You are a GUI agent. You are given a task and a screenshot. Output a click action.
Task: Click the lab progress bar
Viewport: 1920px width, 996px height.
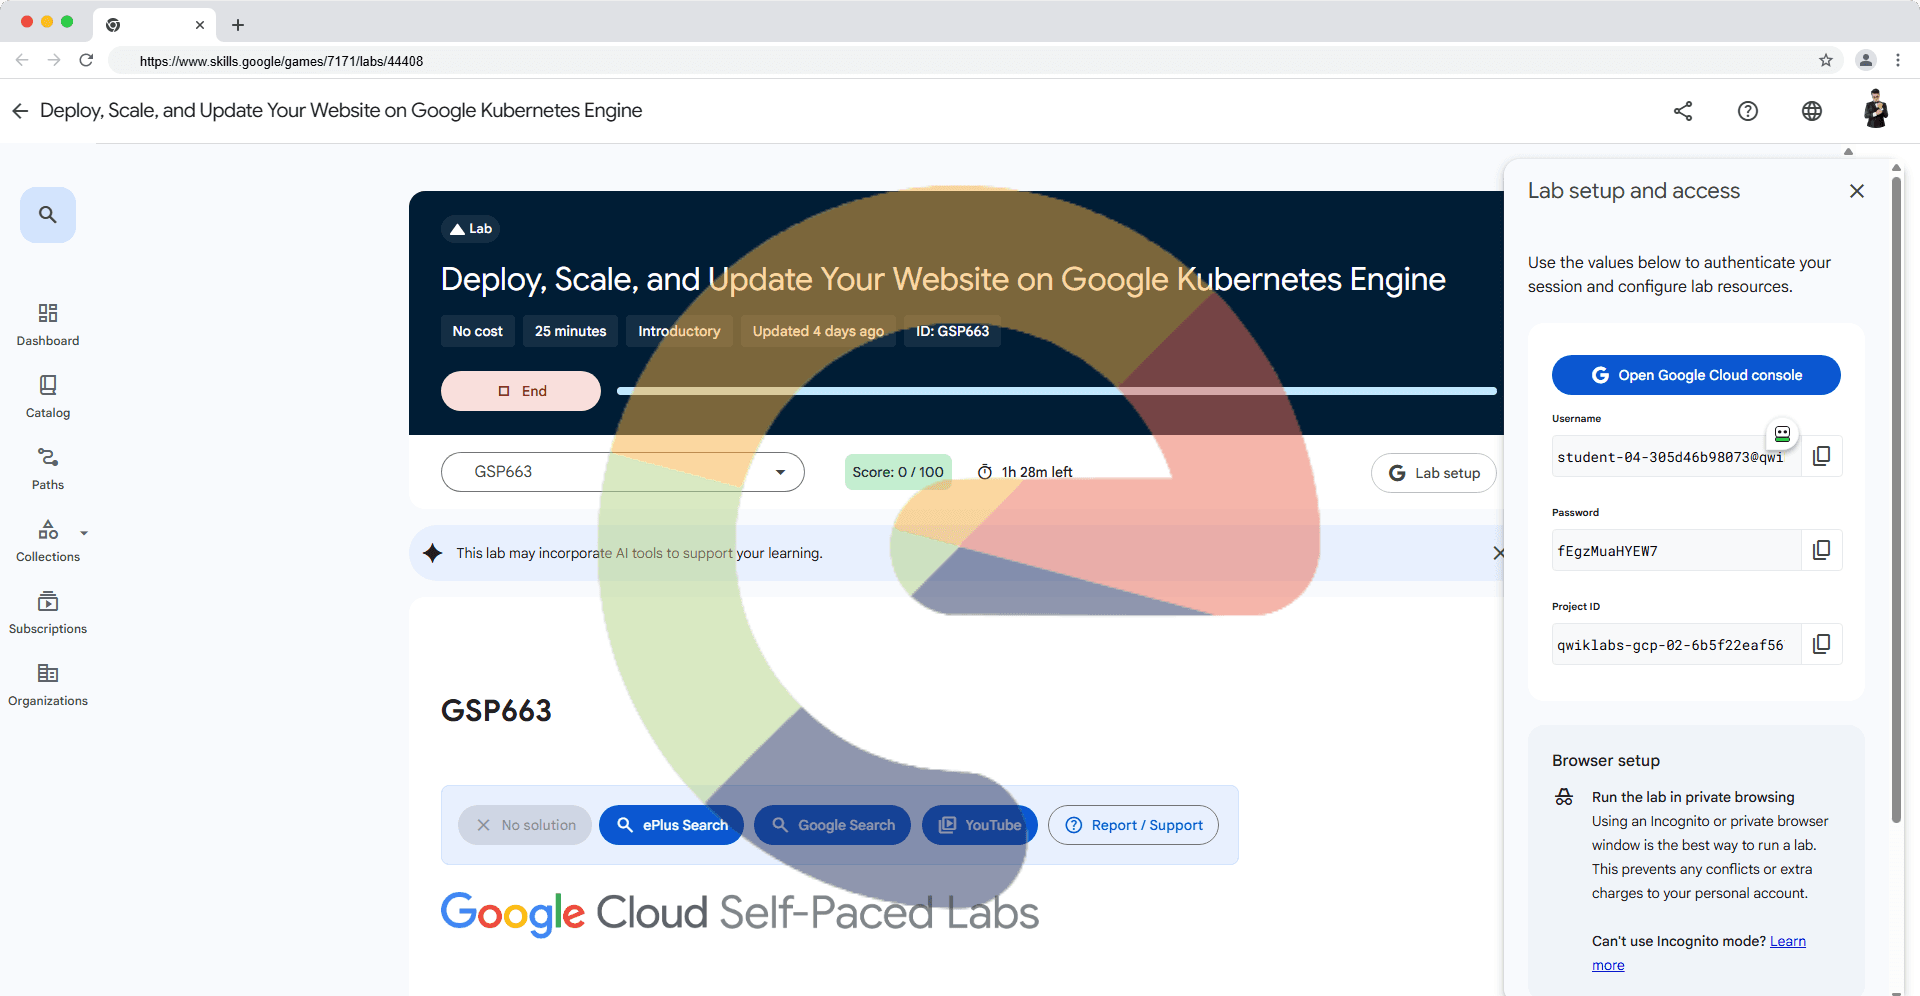[1057, 391]
